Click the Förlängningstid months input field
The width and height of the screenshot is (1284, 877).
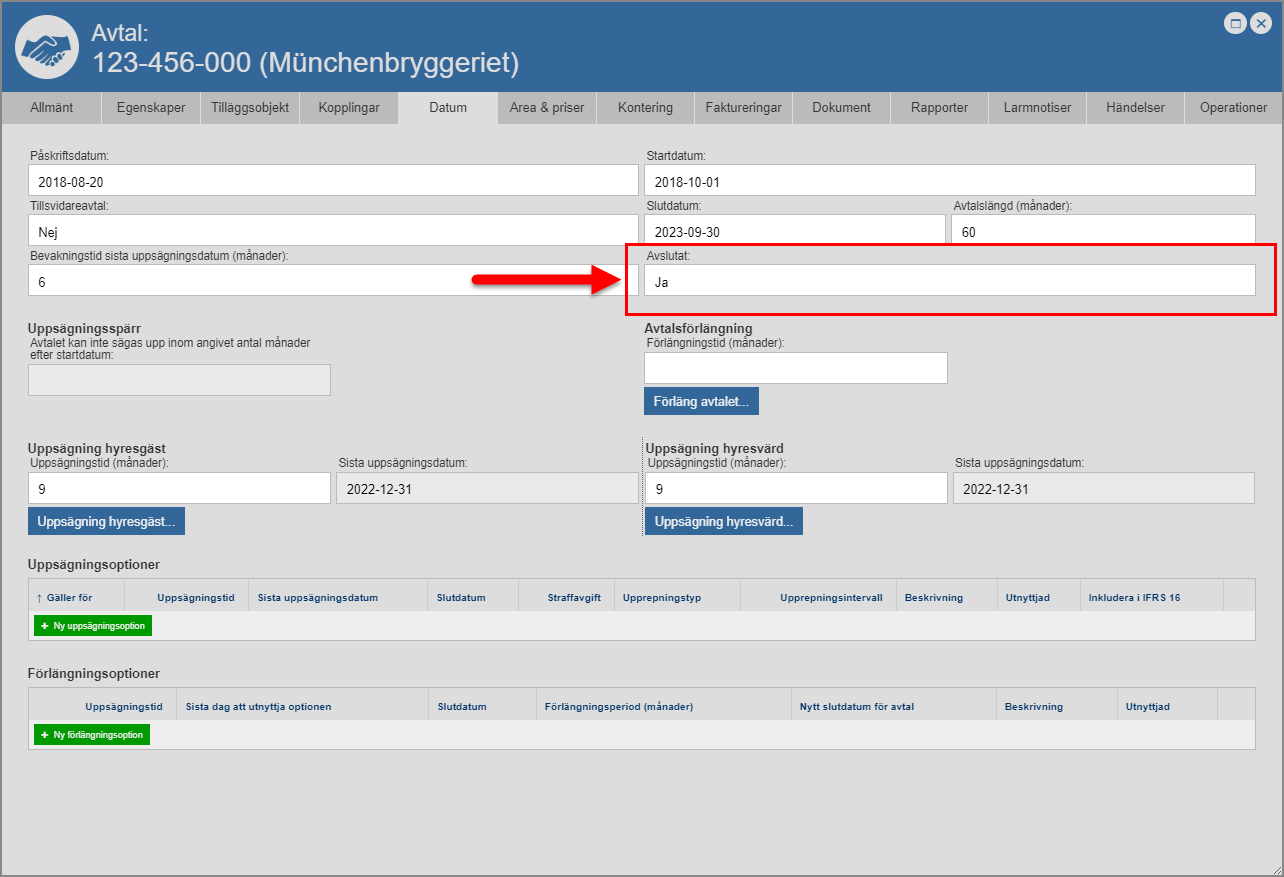coord(795,368)
